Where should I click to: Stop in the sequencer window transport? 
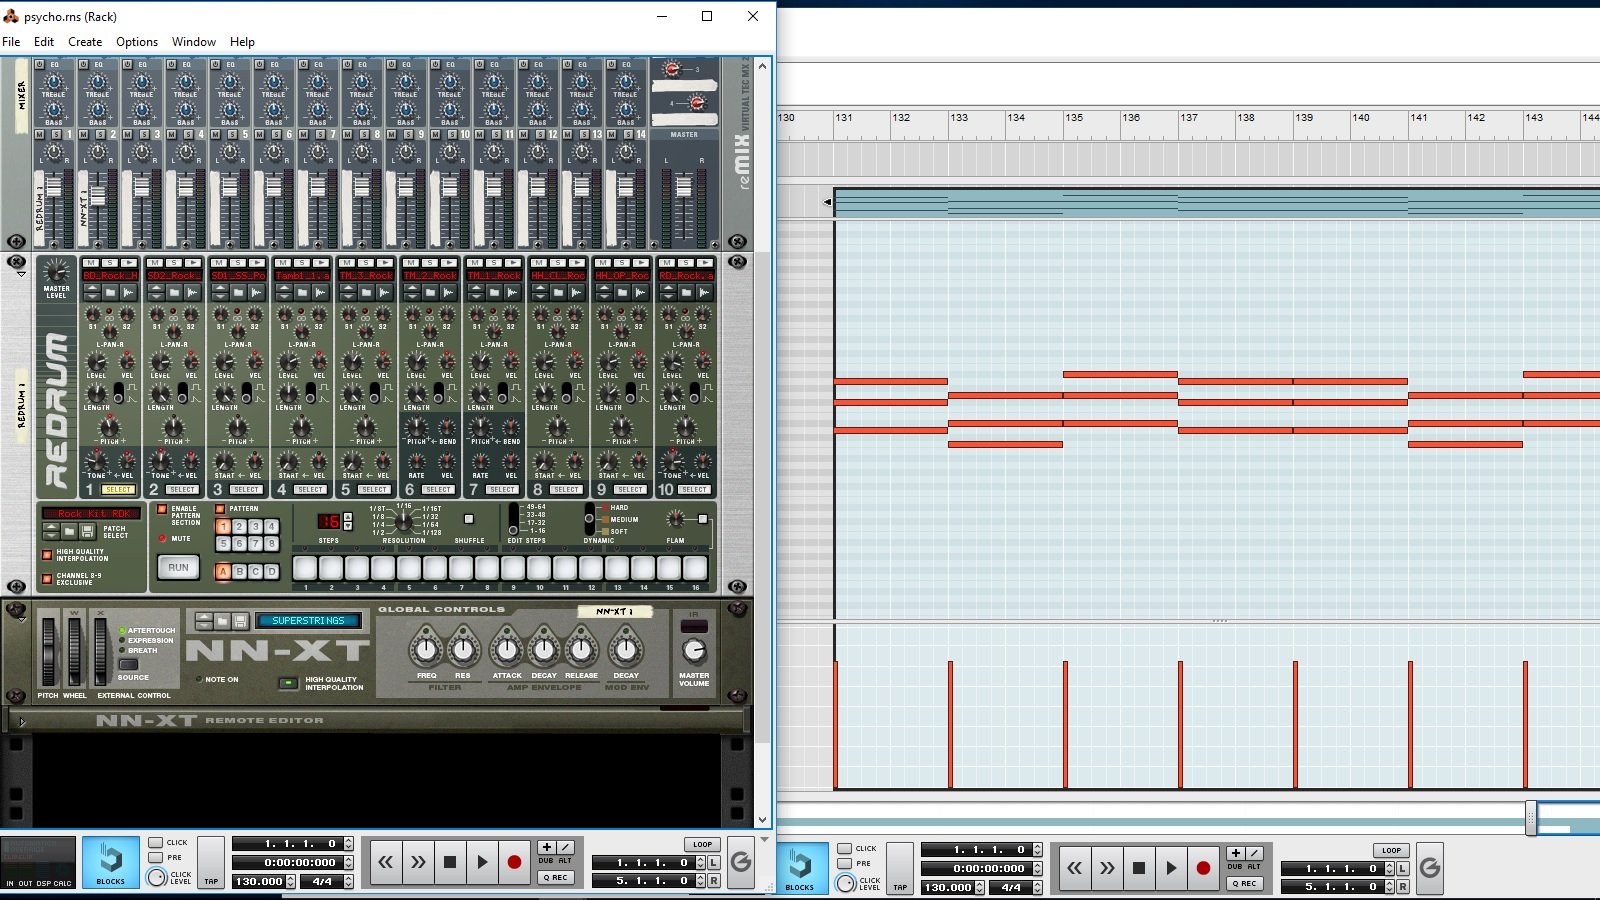tap(1139, 868)
